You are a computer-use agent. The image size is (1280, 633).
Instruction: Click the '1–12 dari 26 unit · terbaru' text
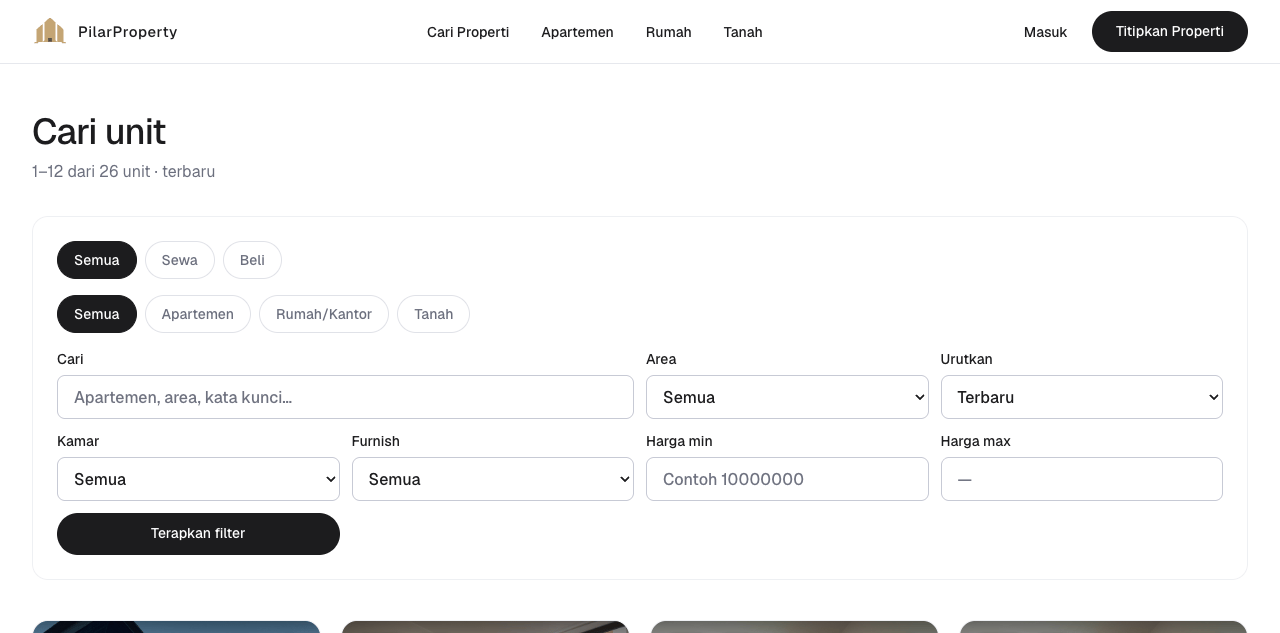(124, 172)
